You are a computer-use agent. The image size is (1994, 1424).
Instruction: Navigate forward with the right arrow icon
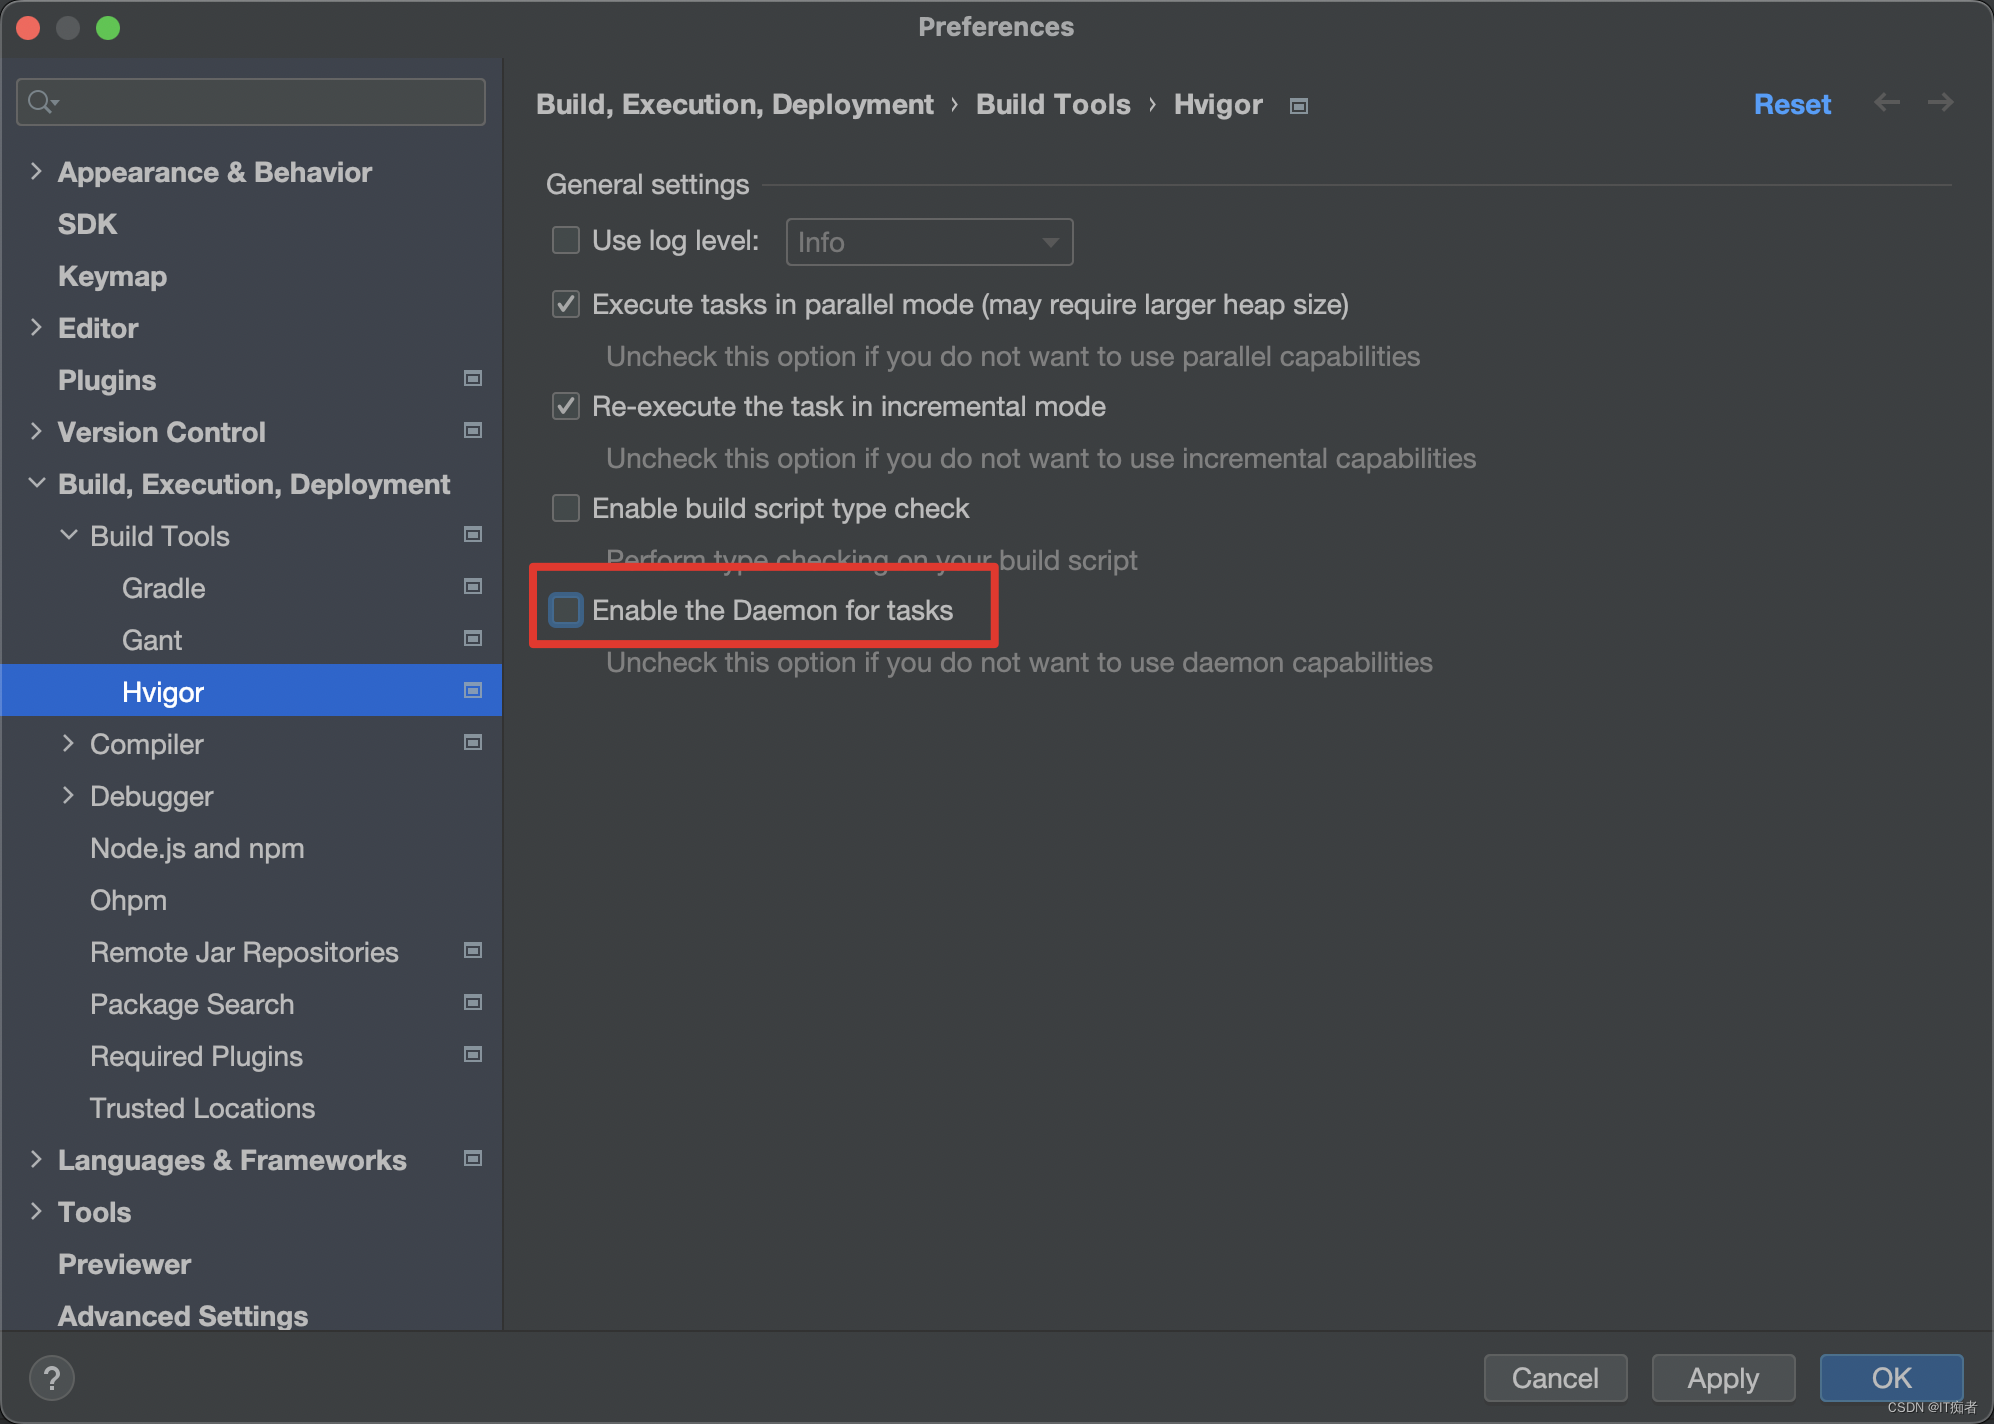pyautogui.click(x=1940, y=103)
